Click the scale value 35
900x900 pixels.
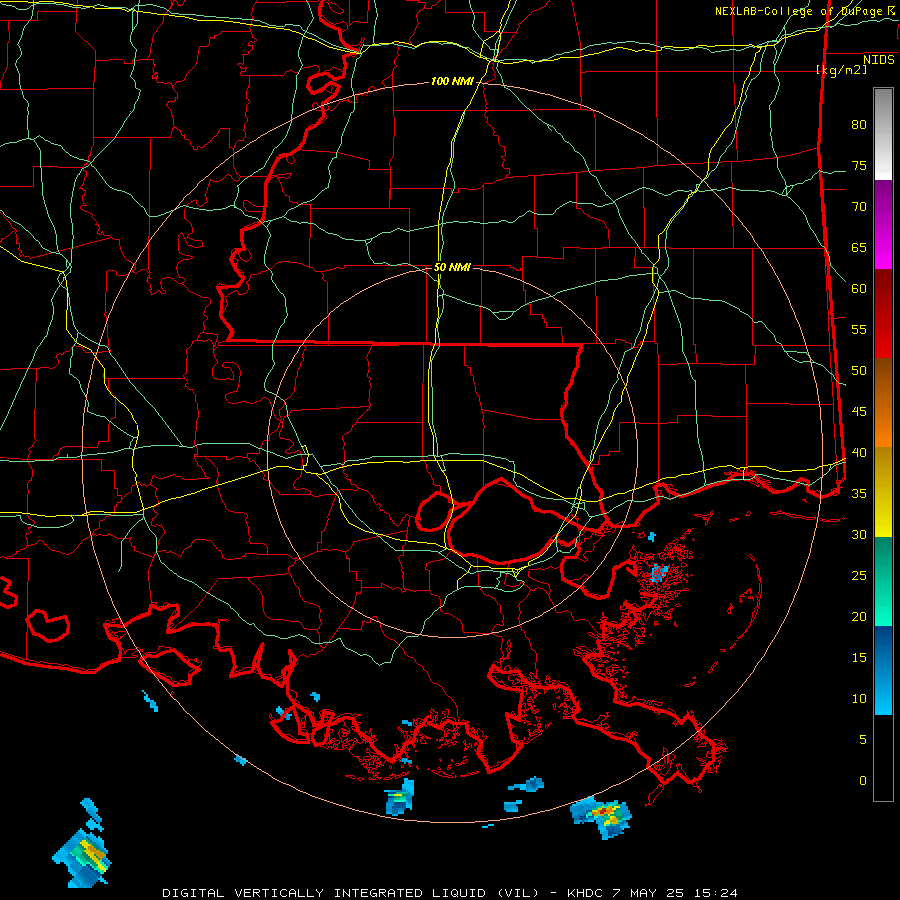tap(859, 494)
